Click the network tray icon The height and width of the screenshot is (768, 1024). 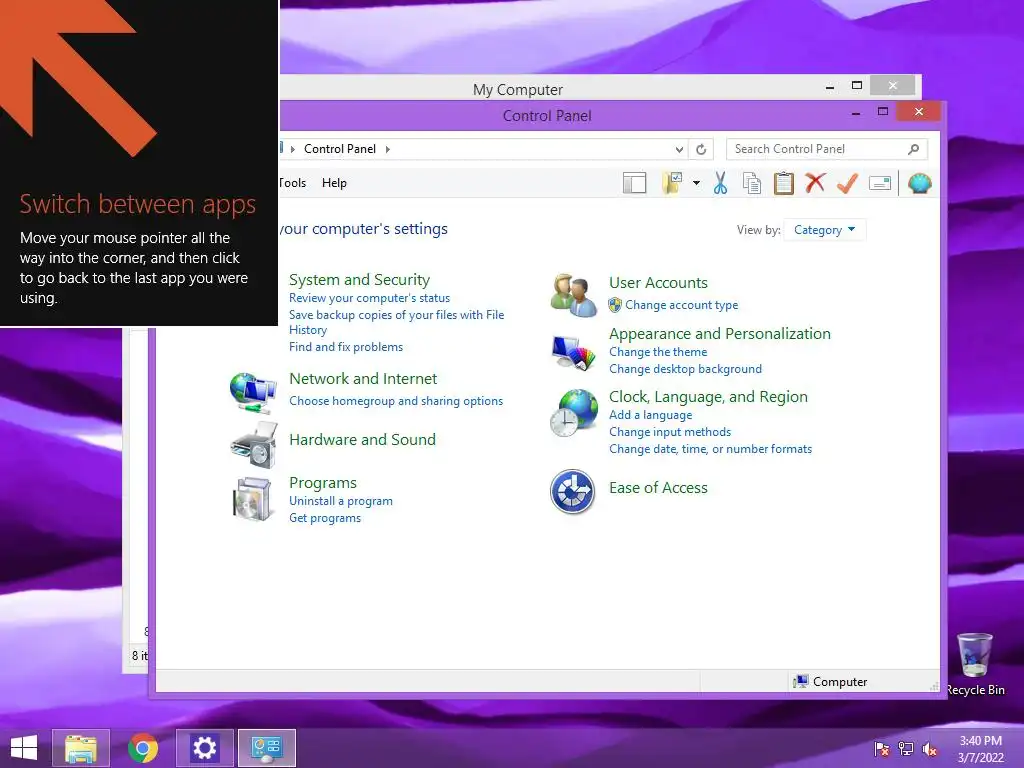click(906, 749)
